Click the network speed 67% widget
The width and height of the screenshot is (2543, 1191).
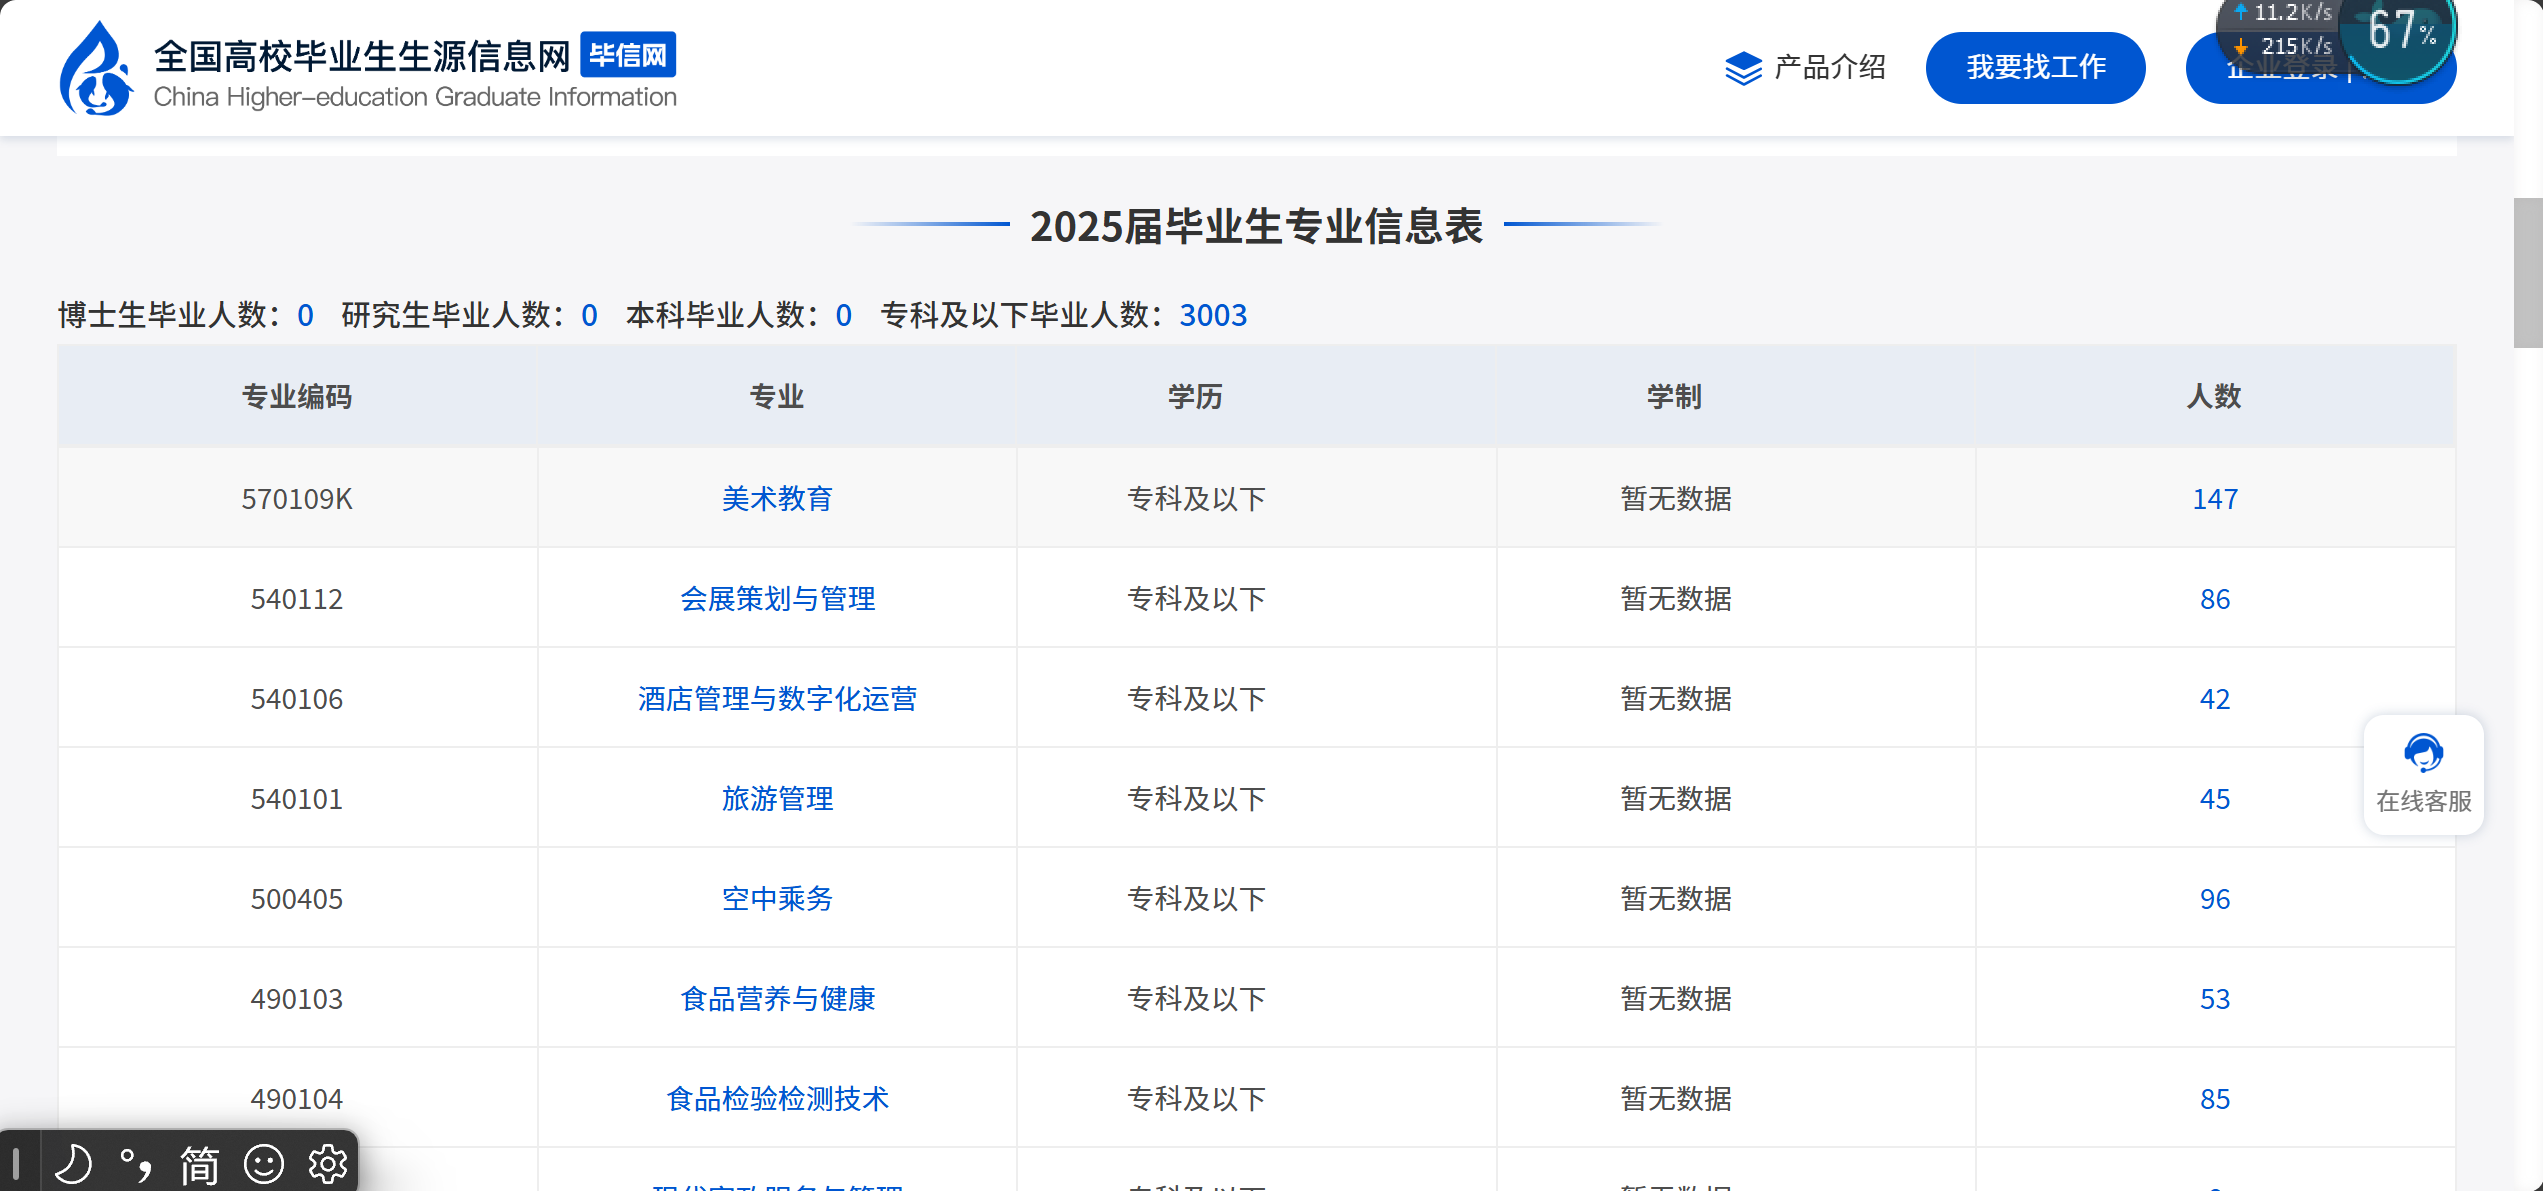click(2400, 32)
